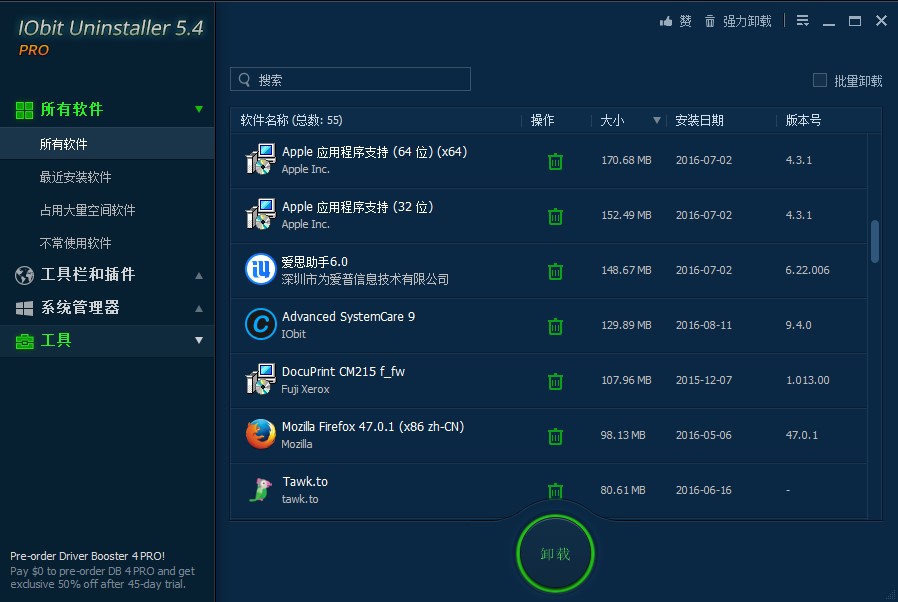Click the green toolbox 工具 icon
The width and height of the screenshot is (898, 602).
pos(24,341)
